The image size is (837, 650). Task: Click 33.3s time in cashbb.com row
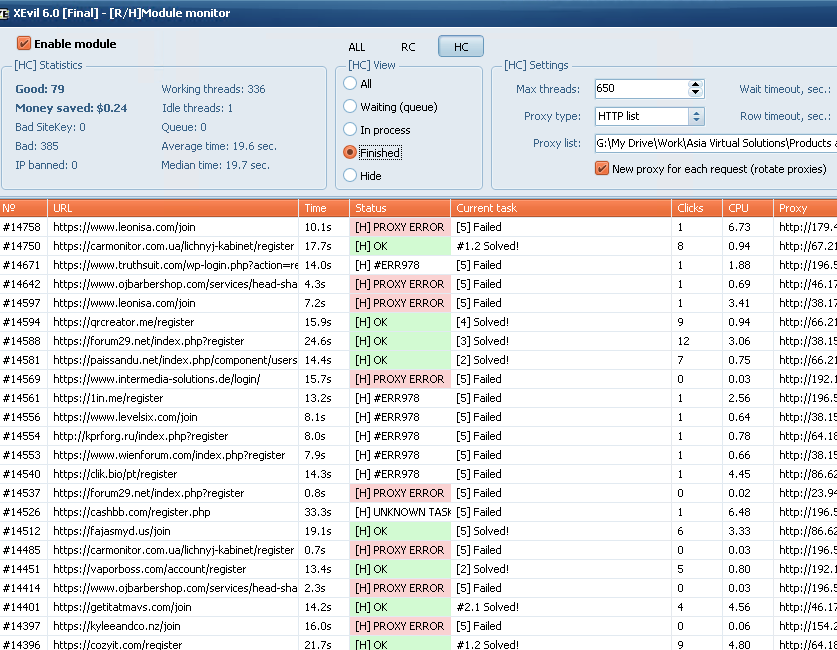[318, 512]
